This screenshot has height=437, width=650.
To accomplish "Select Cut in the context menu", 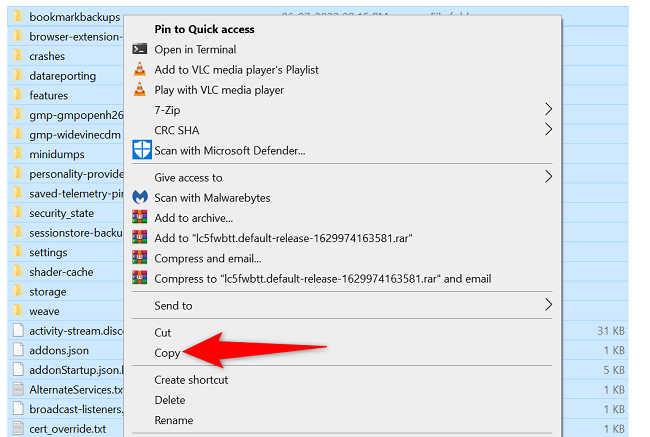I will [x=163, y=332].
